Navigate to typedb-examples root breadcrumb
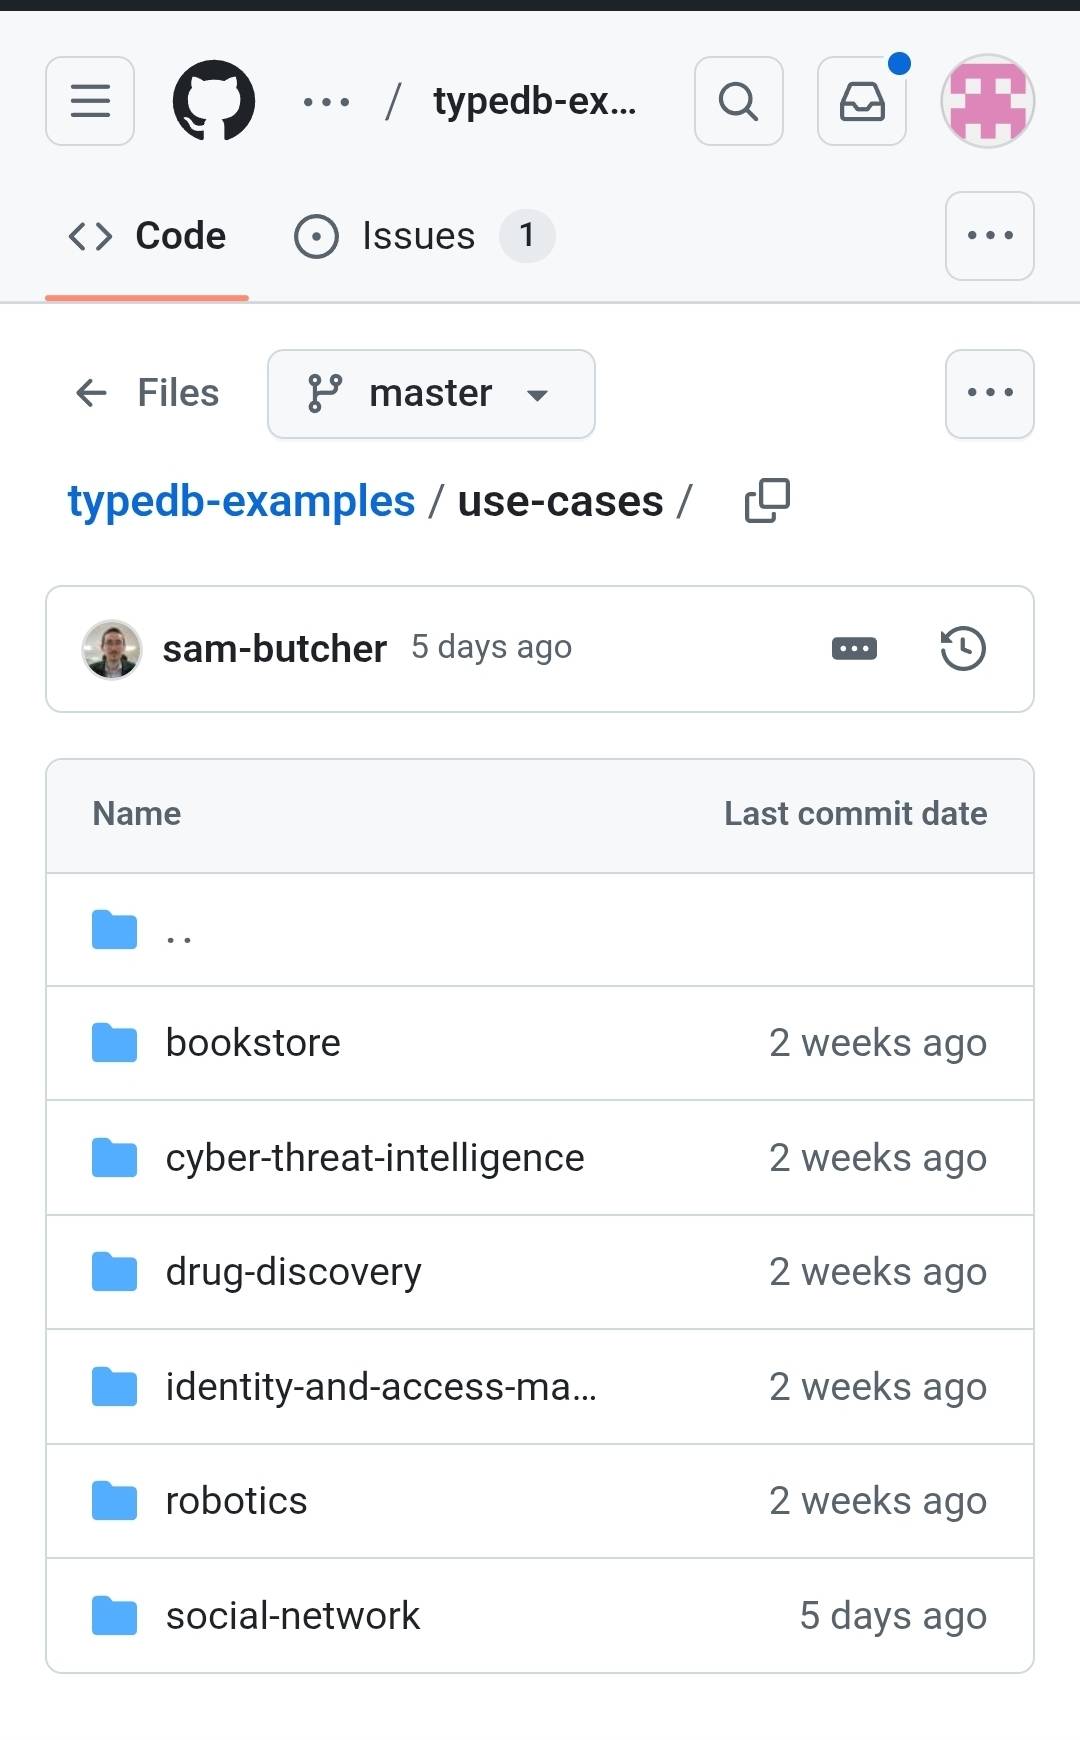 [x=241, y=501]
